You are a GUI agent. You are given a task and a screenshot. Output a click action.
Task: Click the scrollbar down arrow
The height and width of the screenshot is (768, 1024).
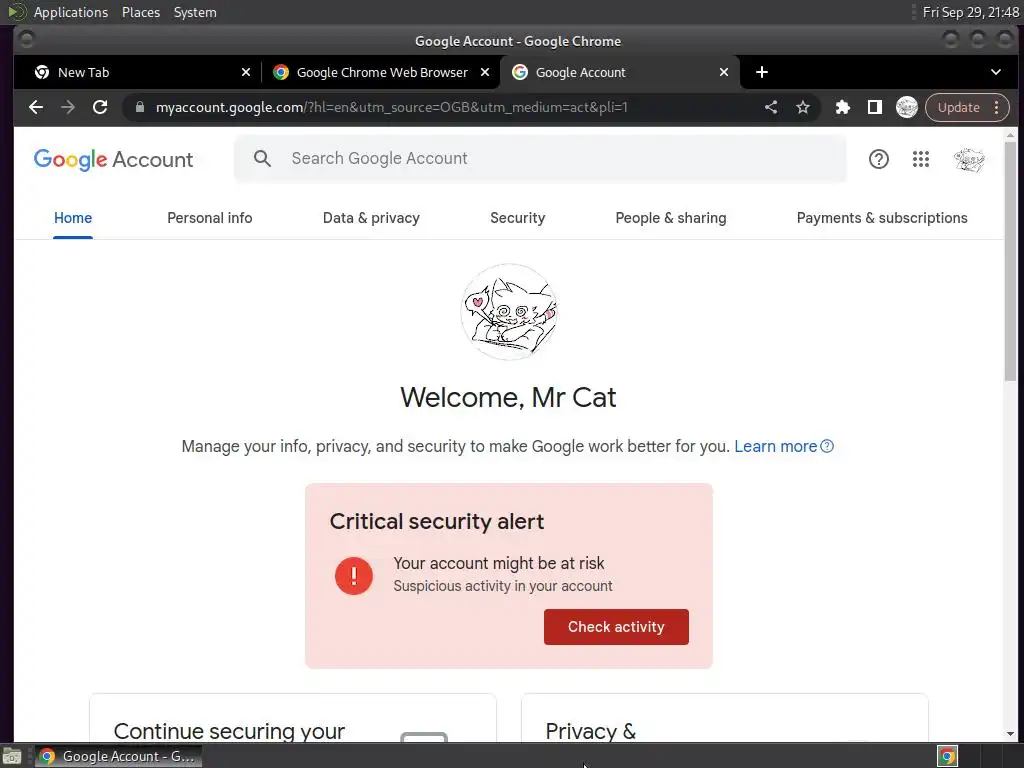(x=1010, y=734)
